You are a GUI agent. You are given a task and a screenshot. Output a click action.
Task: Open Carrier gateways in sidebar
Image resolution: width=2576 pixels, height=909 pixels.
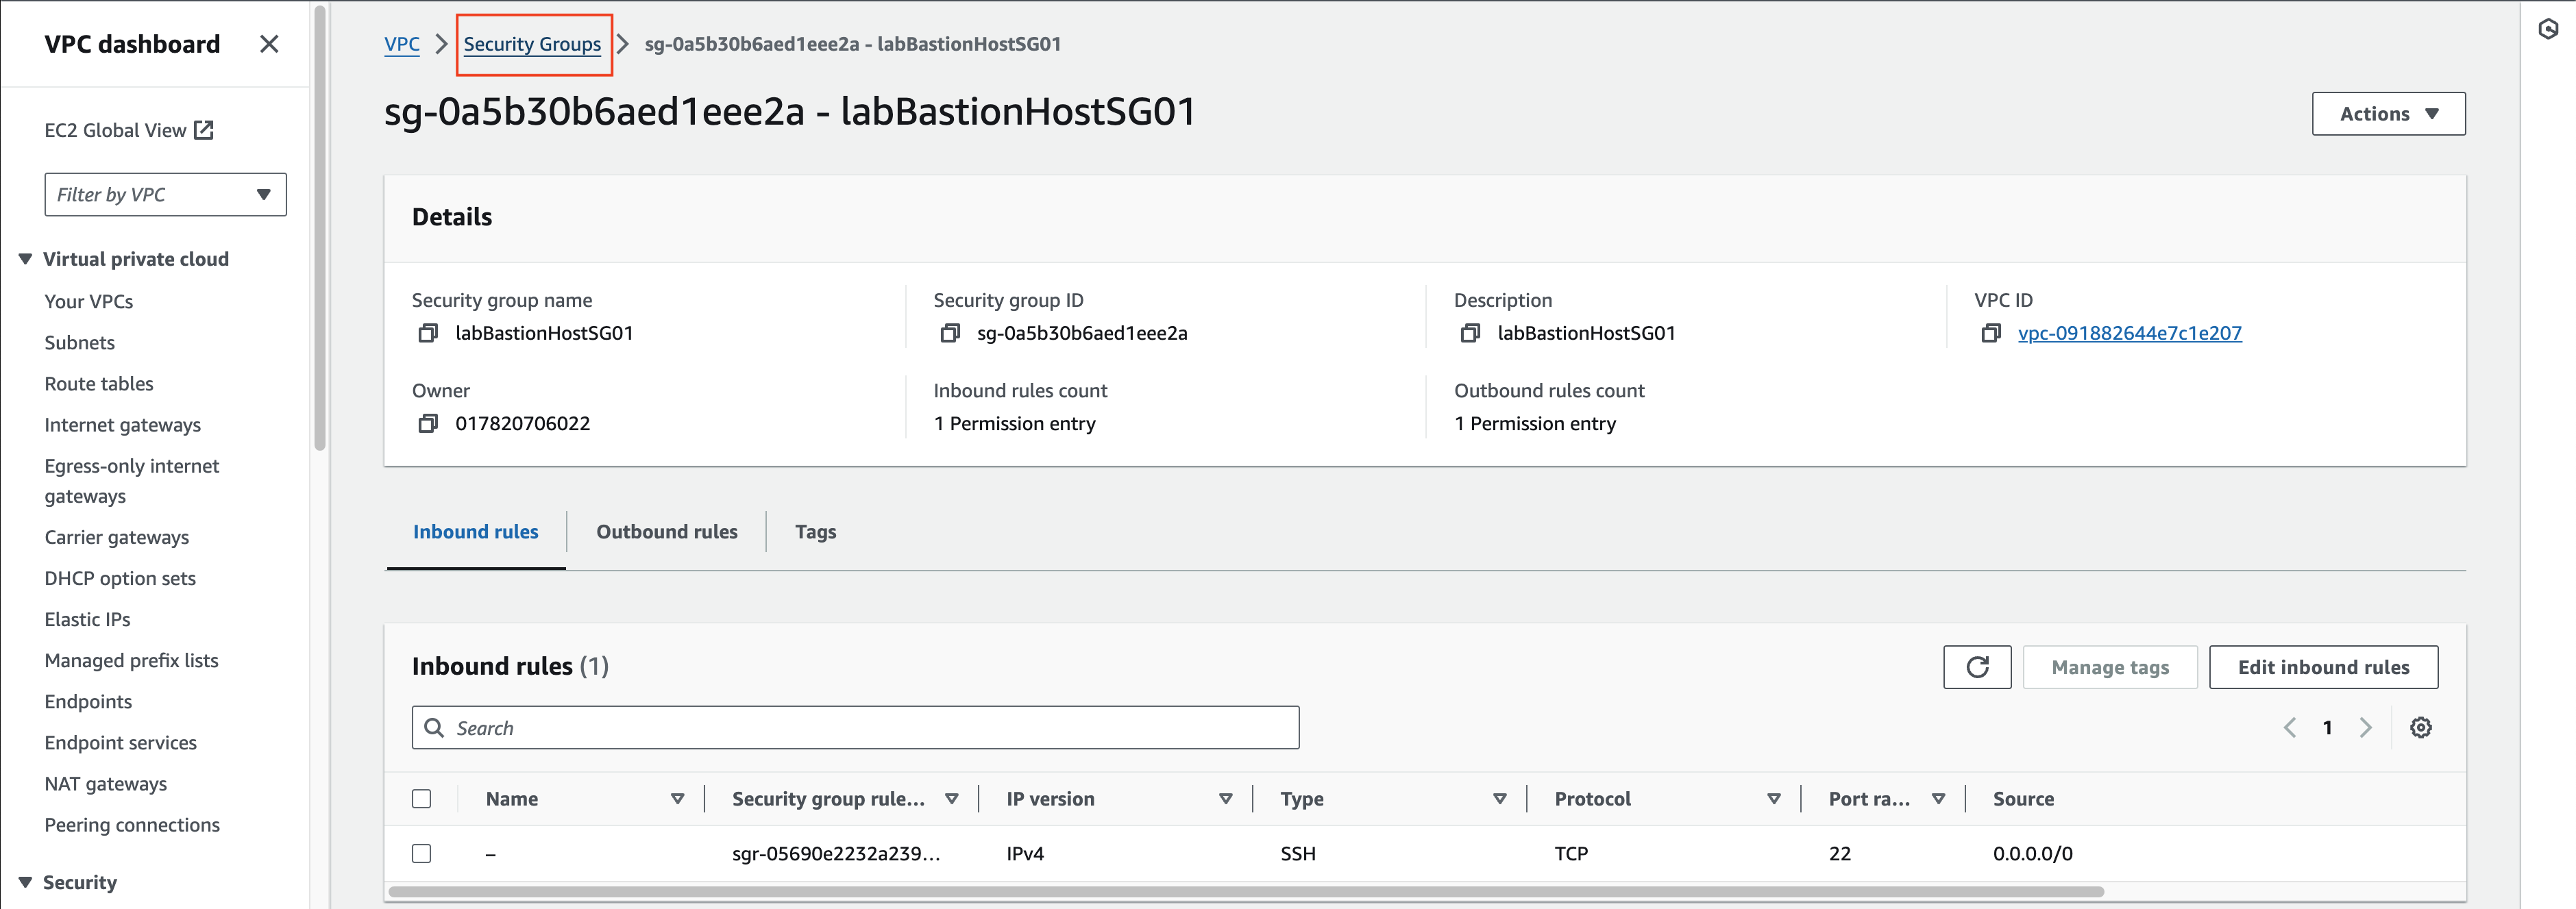pyautogui.click(x=117, y=537)
